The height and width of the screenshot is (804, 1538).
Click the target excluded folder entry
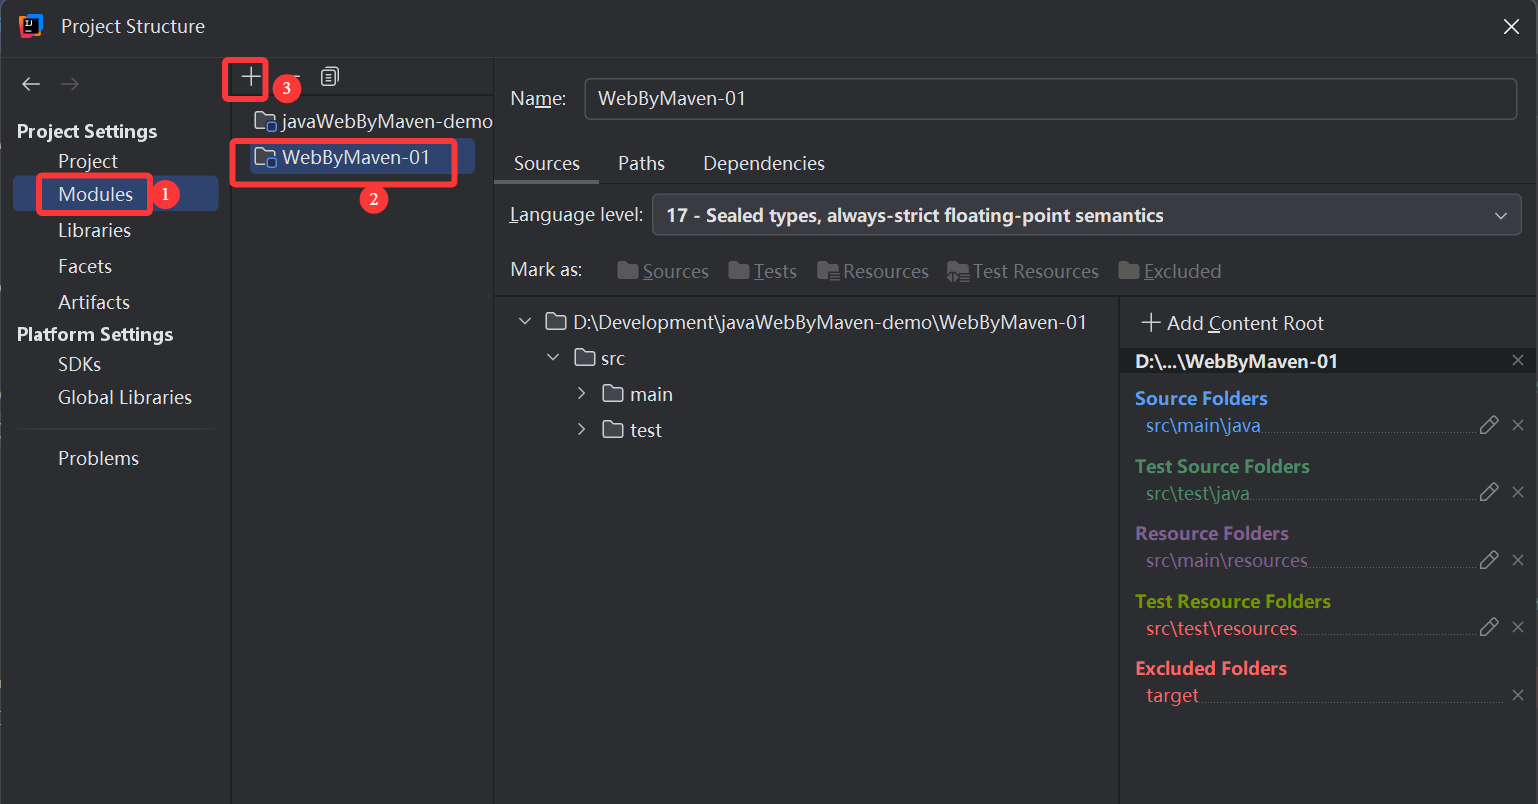pos(1172,695)
